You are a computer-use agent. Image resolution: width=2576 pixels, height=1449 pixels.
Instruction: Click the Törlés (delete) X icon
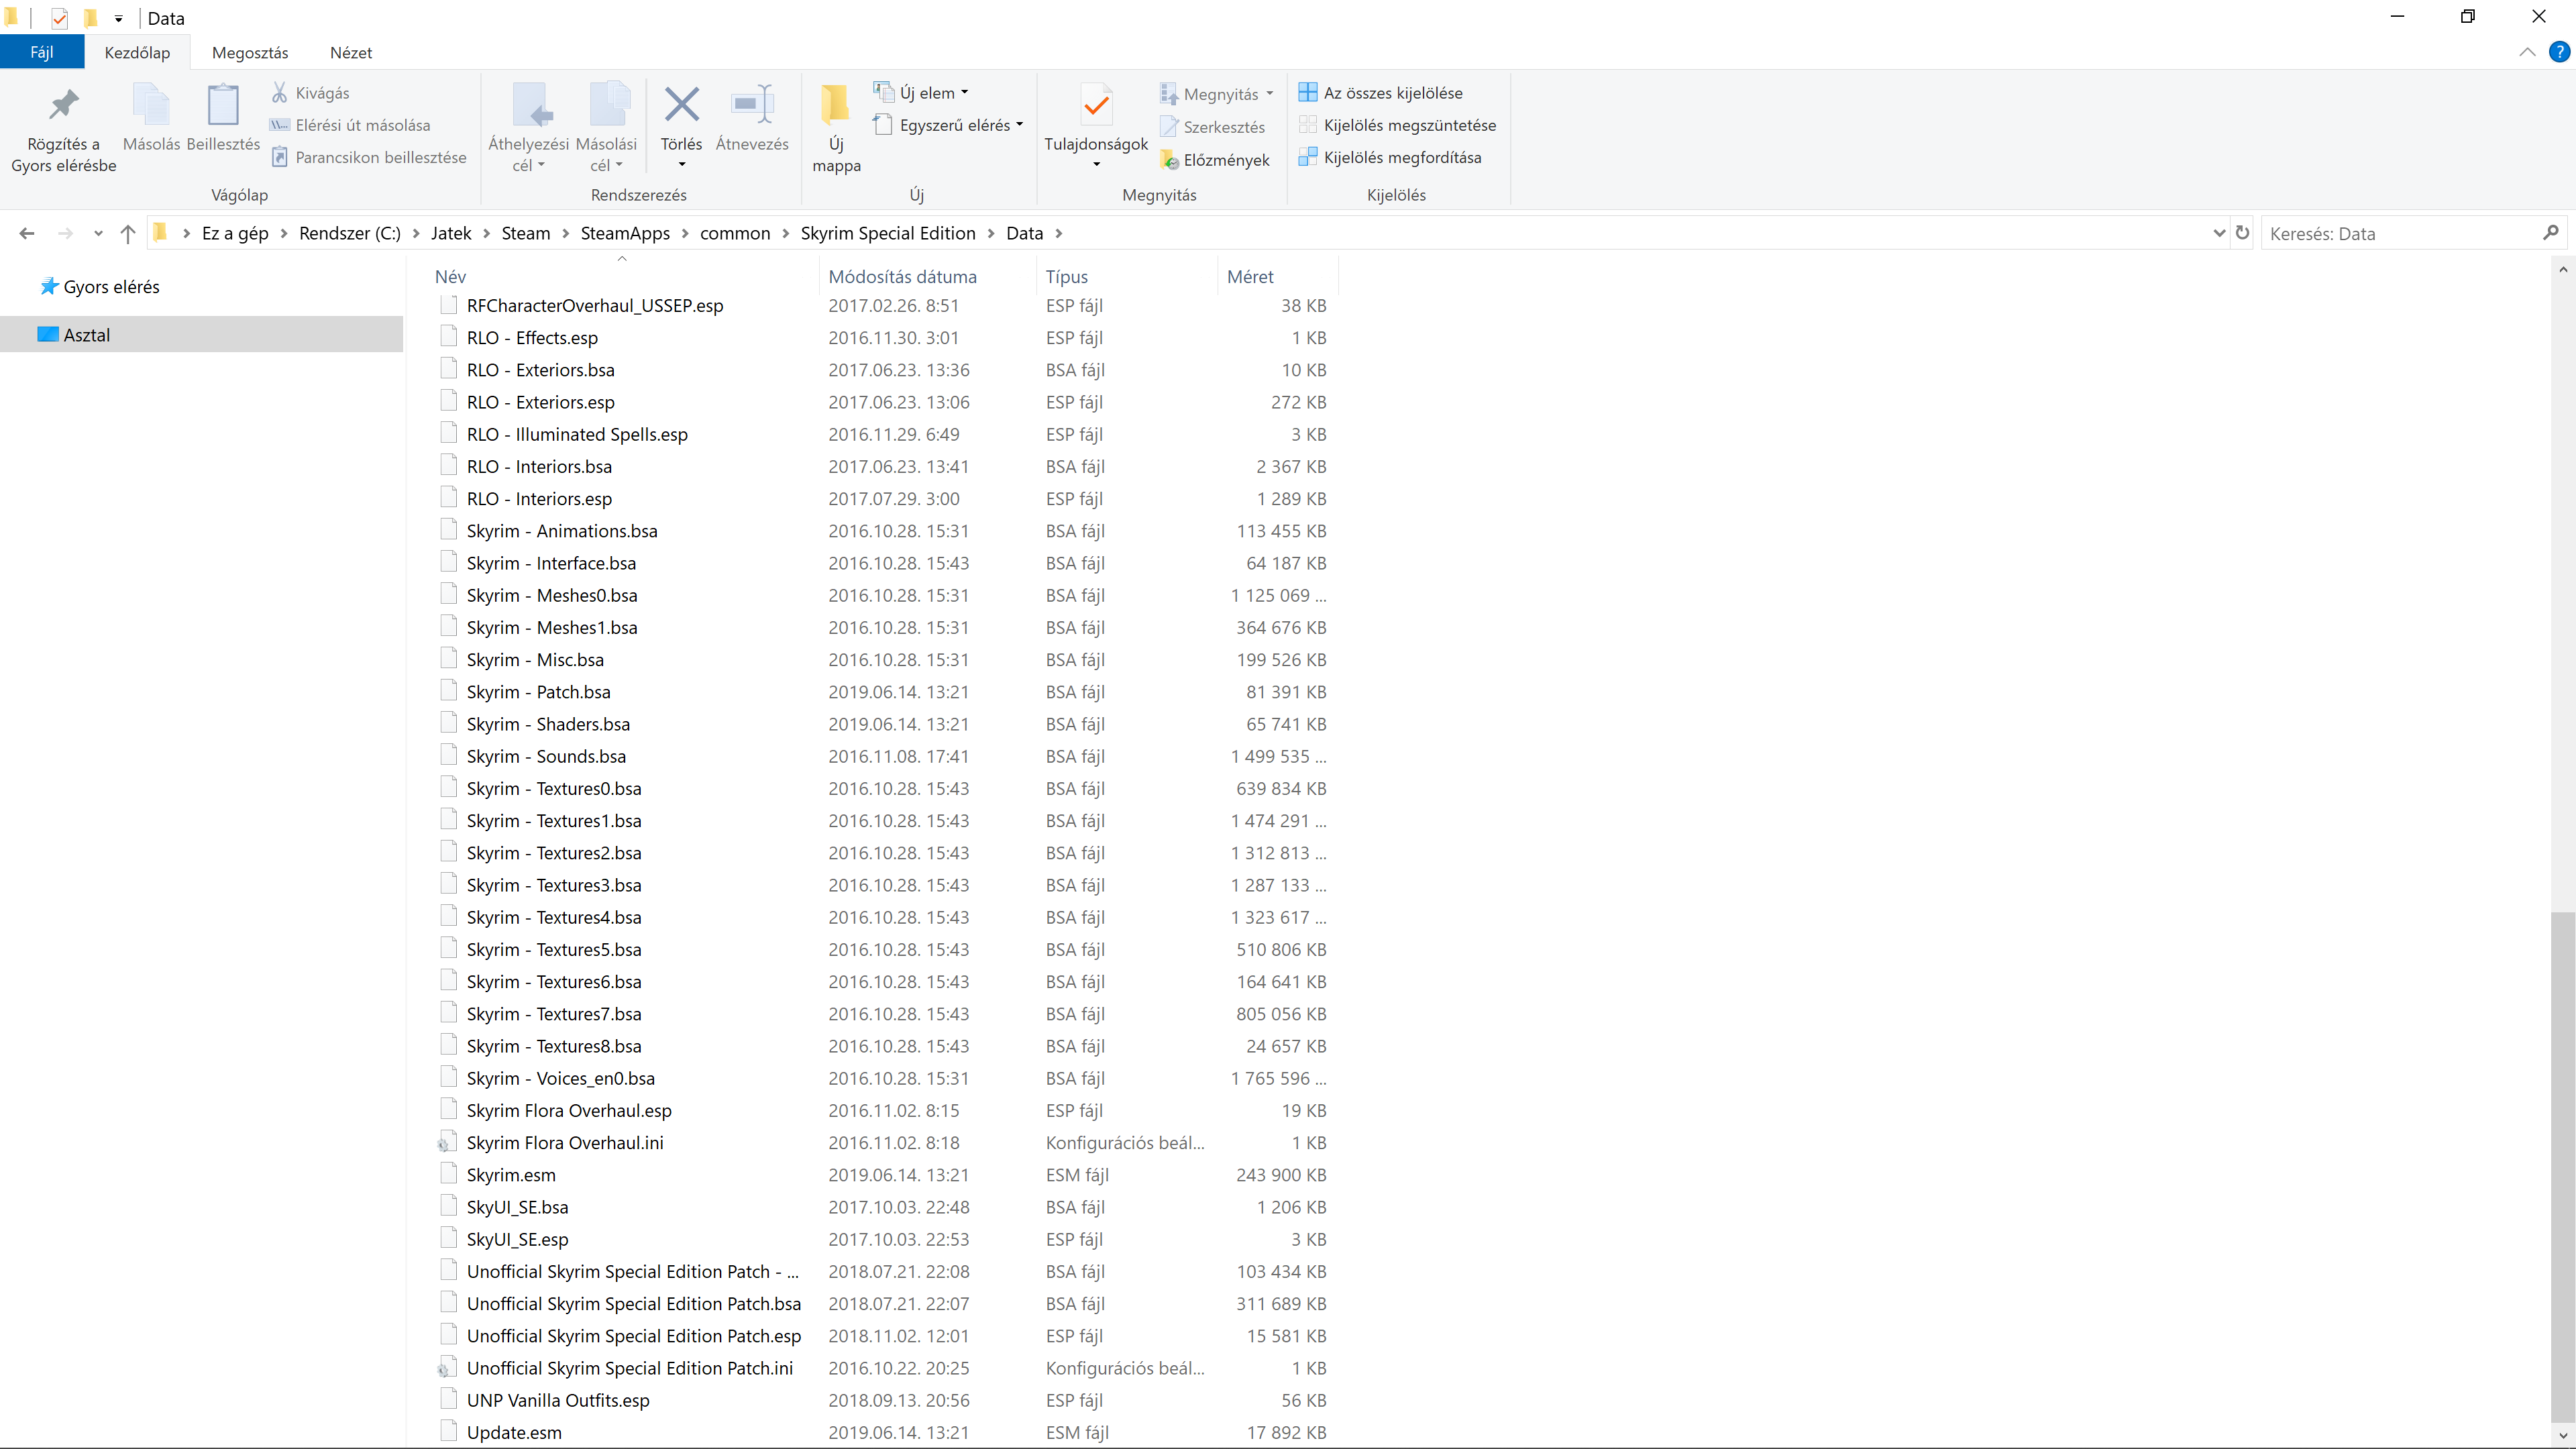pyautogui.click(x=681, y=105)
